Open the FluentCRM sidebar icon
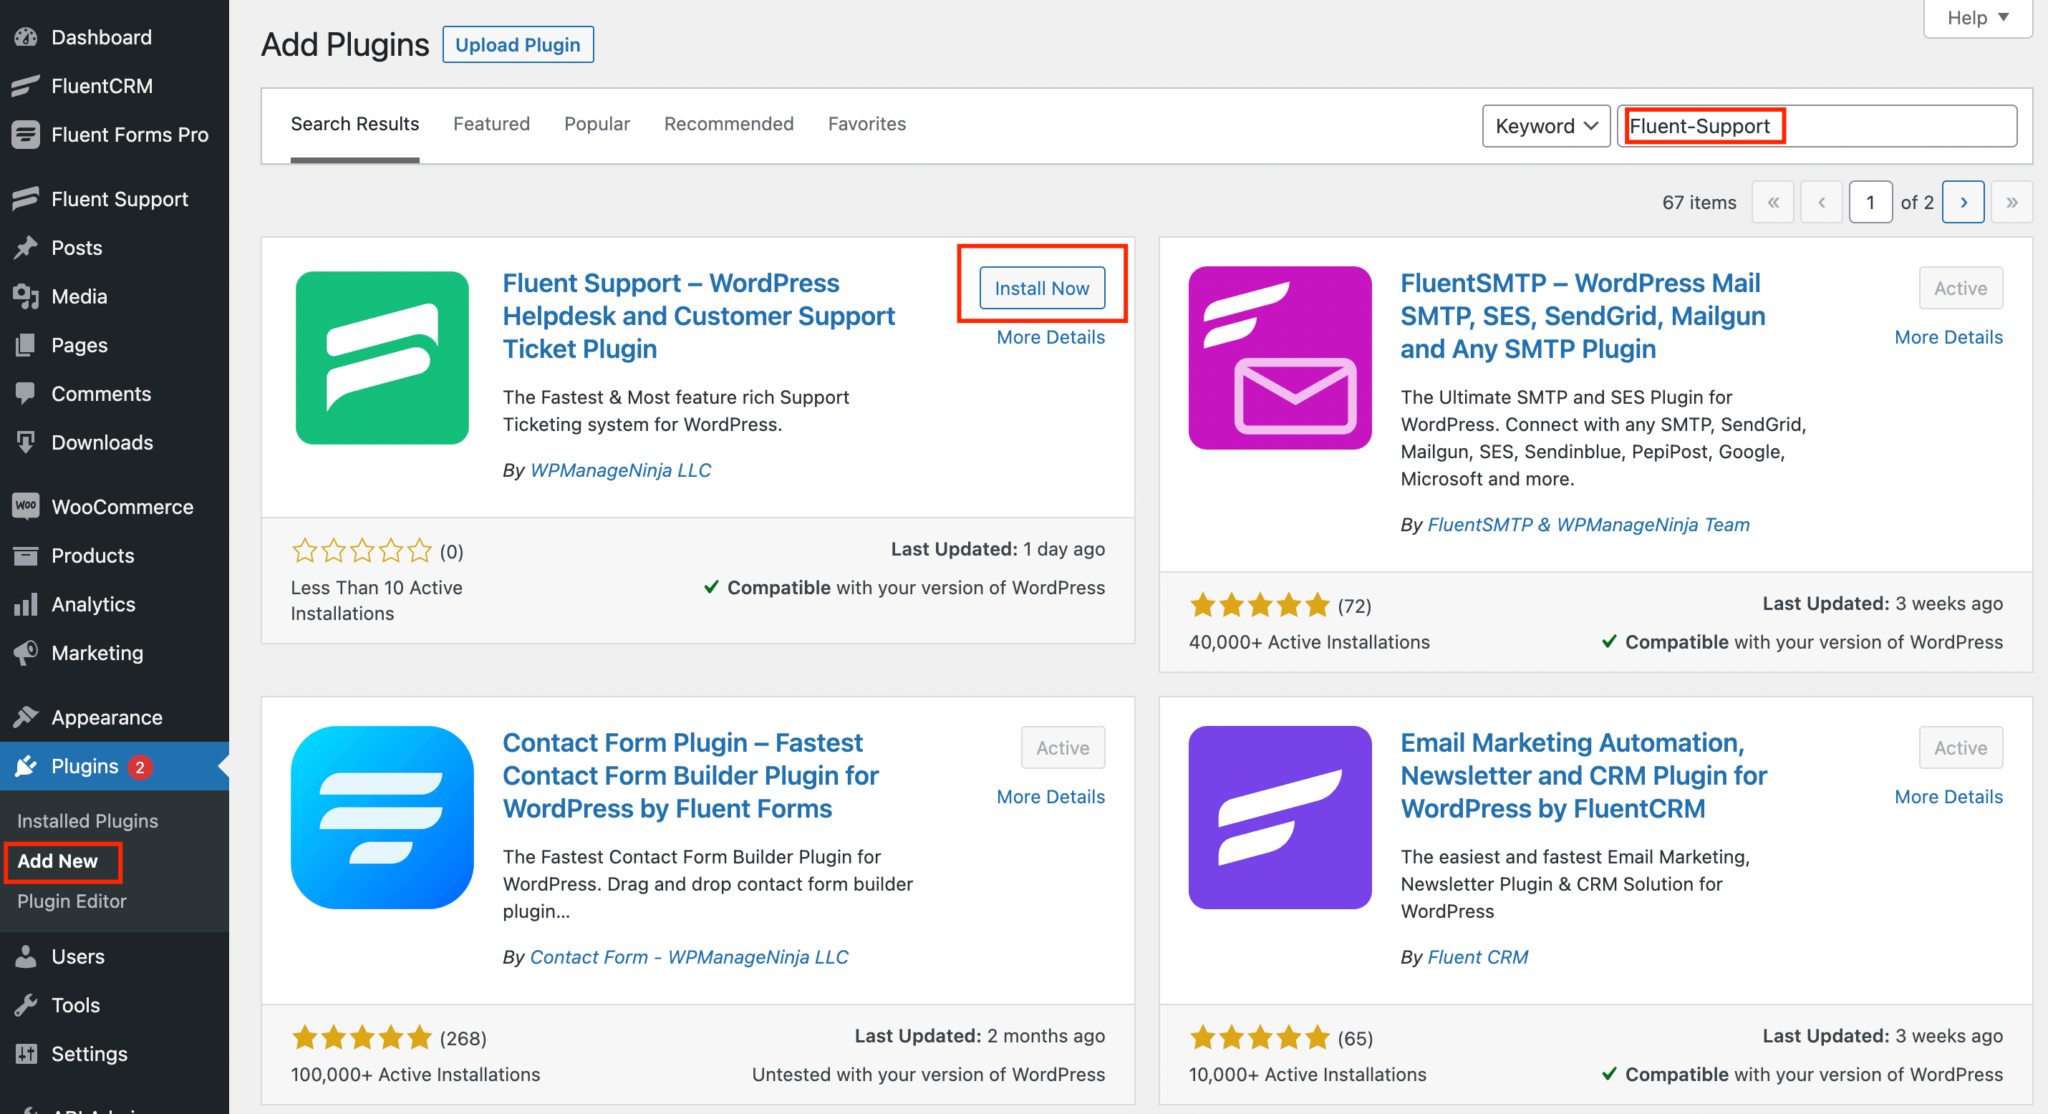Screen dimensions: 2048x1114 25,86
